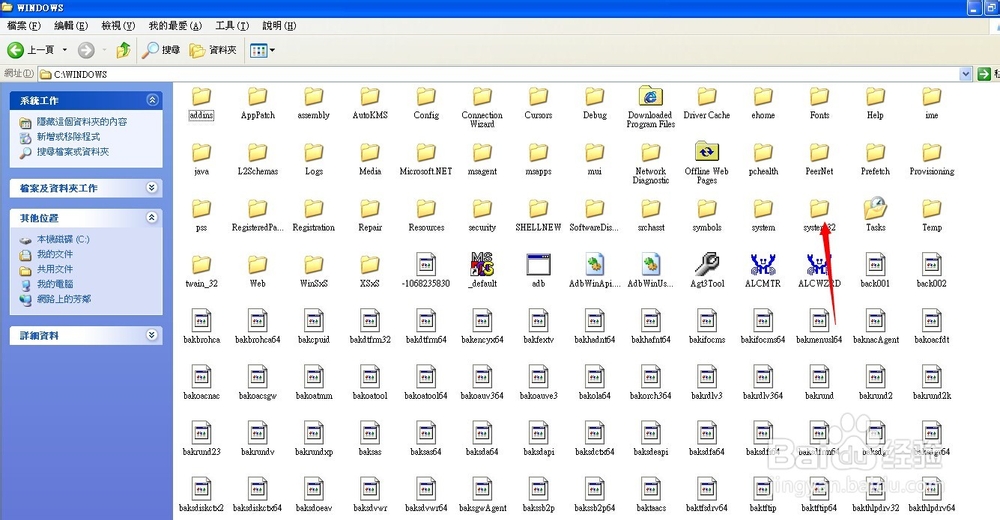Select the ALCMTR icon

(763, 264)
